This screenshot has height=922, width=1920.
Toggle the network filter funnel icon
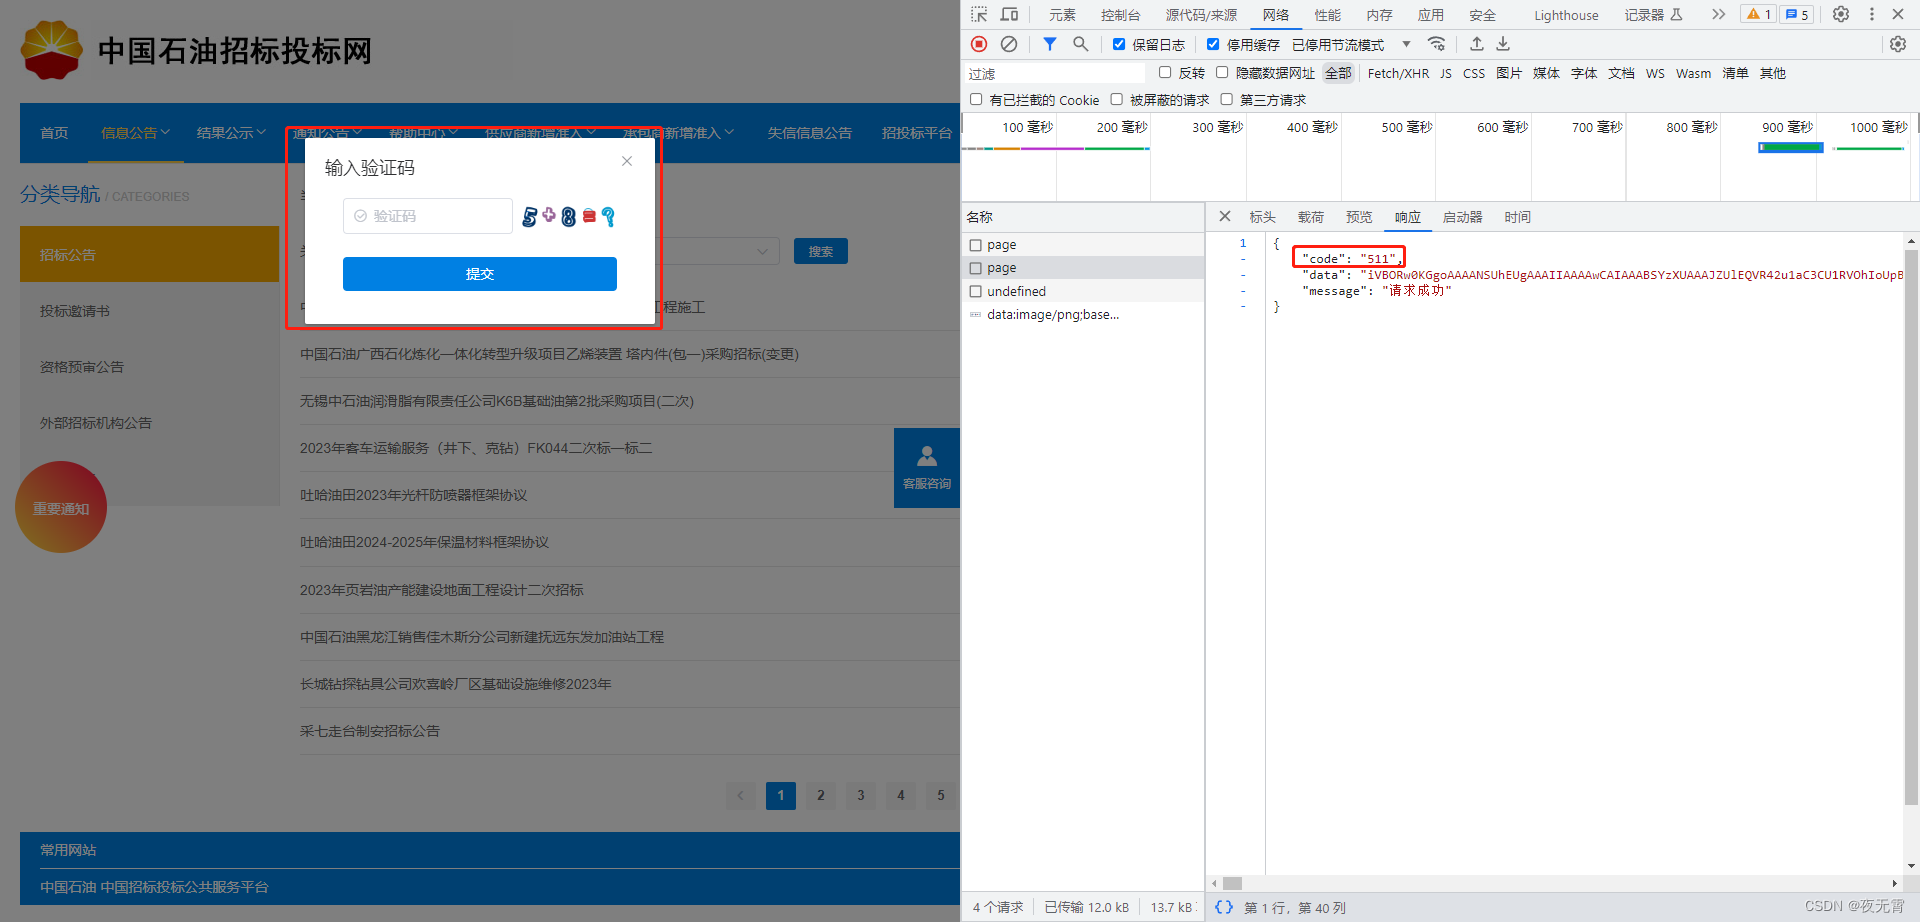click(x=1049, y=44)
